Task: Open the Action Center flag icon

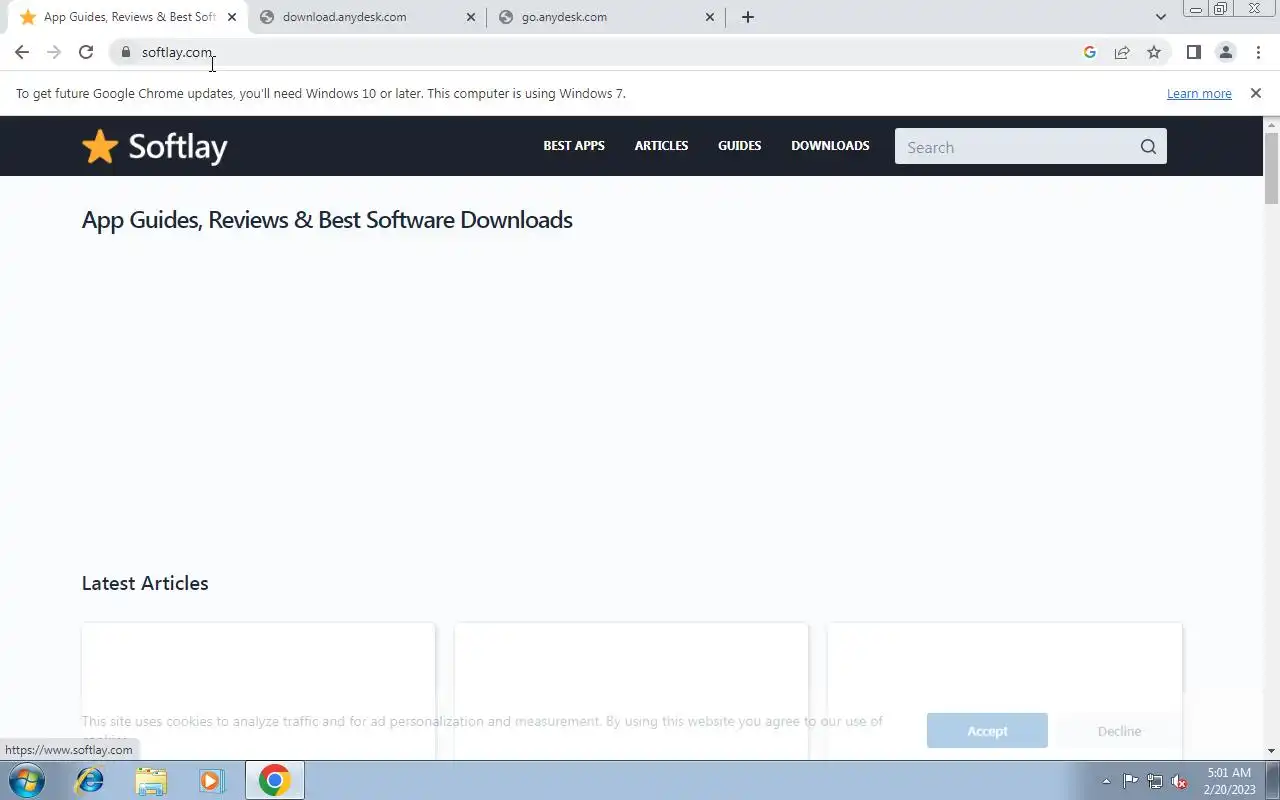Action: pyautogui.click(x=1130, y=781)
